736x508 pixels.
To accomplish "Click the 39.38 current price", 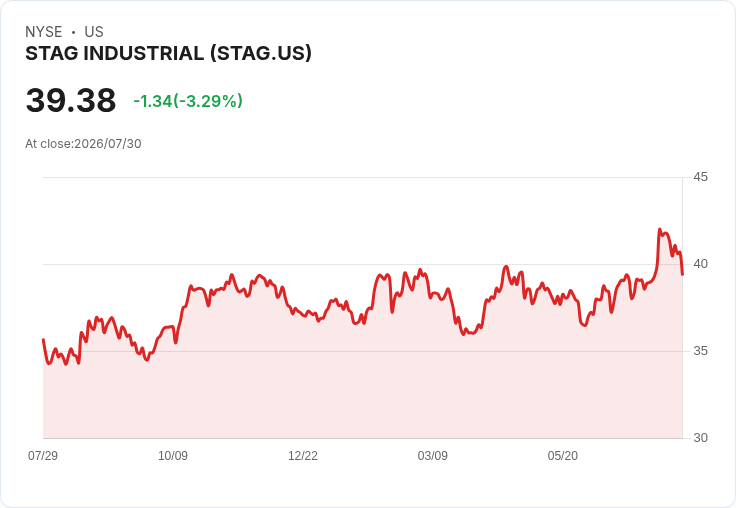I will click(71, 100).
